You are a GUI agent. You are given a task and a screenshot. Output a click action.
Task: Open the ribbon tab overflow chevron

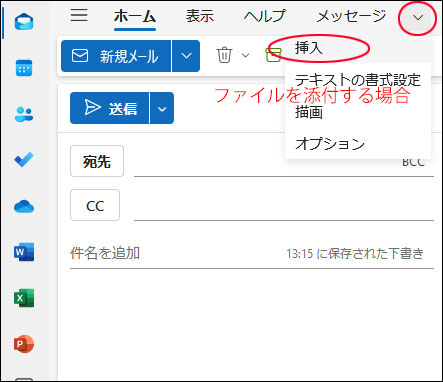click(418, 18)
